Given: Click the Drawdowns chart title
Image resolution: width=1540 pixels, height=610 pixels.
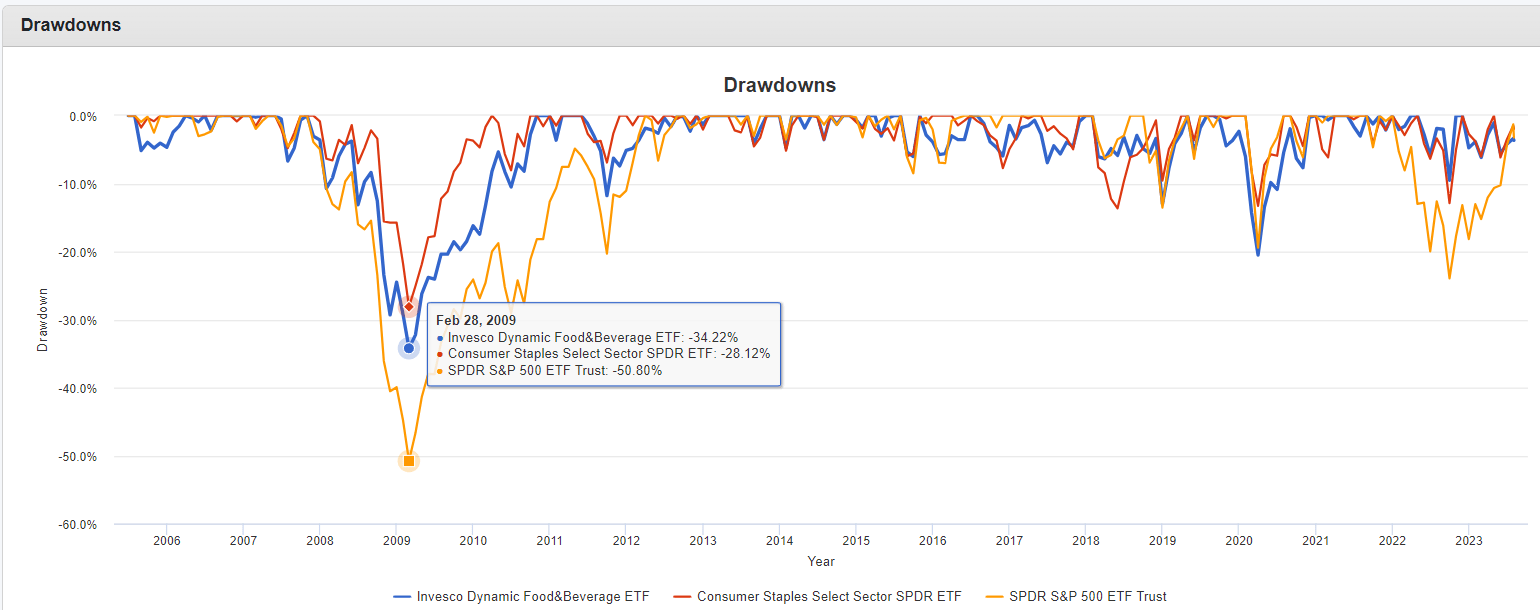Looking at the screenshot, I should coord(779,85).
